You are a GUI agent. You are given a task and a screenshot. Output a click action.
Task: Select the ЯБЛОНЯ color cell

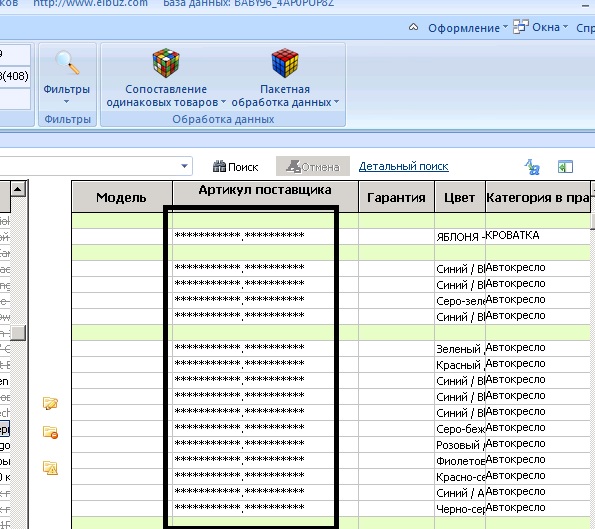(460, 236)
